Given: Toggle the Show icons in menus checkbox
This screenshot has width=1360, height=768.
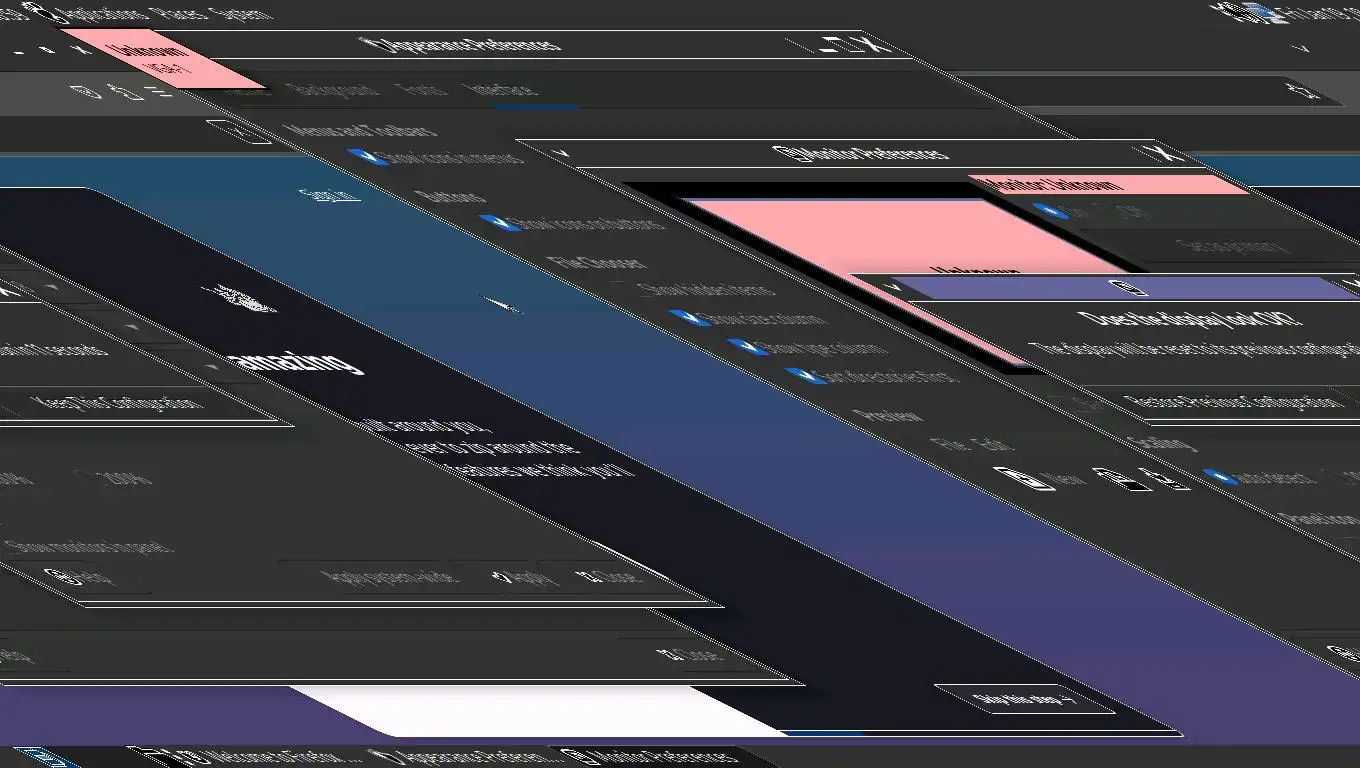Looking at the screenshot, I should [x=436, y=158].
